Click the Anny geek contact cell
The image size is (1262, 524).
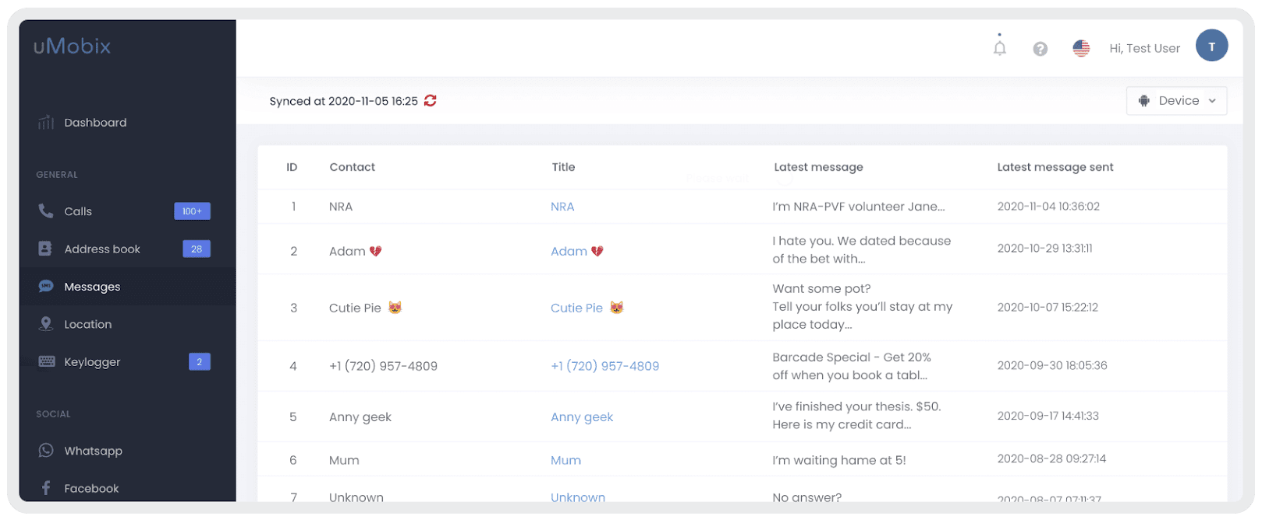click(360, 417)
